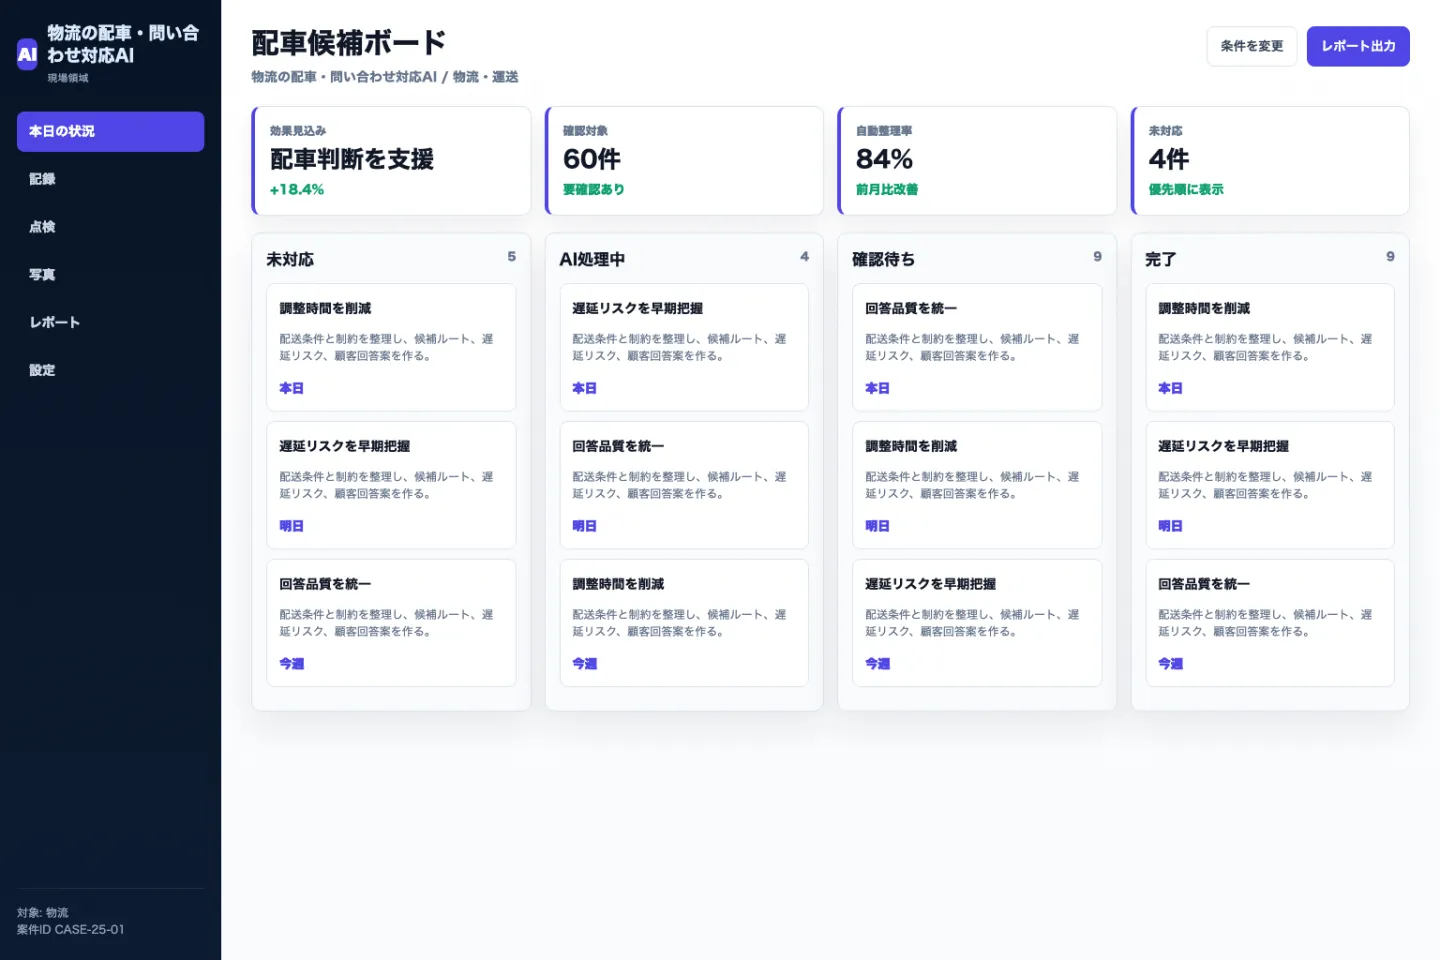The width and height of the screenshot is (1440, 960).
Task: Open 調整時間を削減 card in 未対応 column
Action: click(391, 347)
